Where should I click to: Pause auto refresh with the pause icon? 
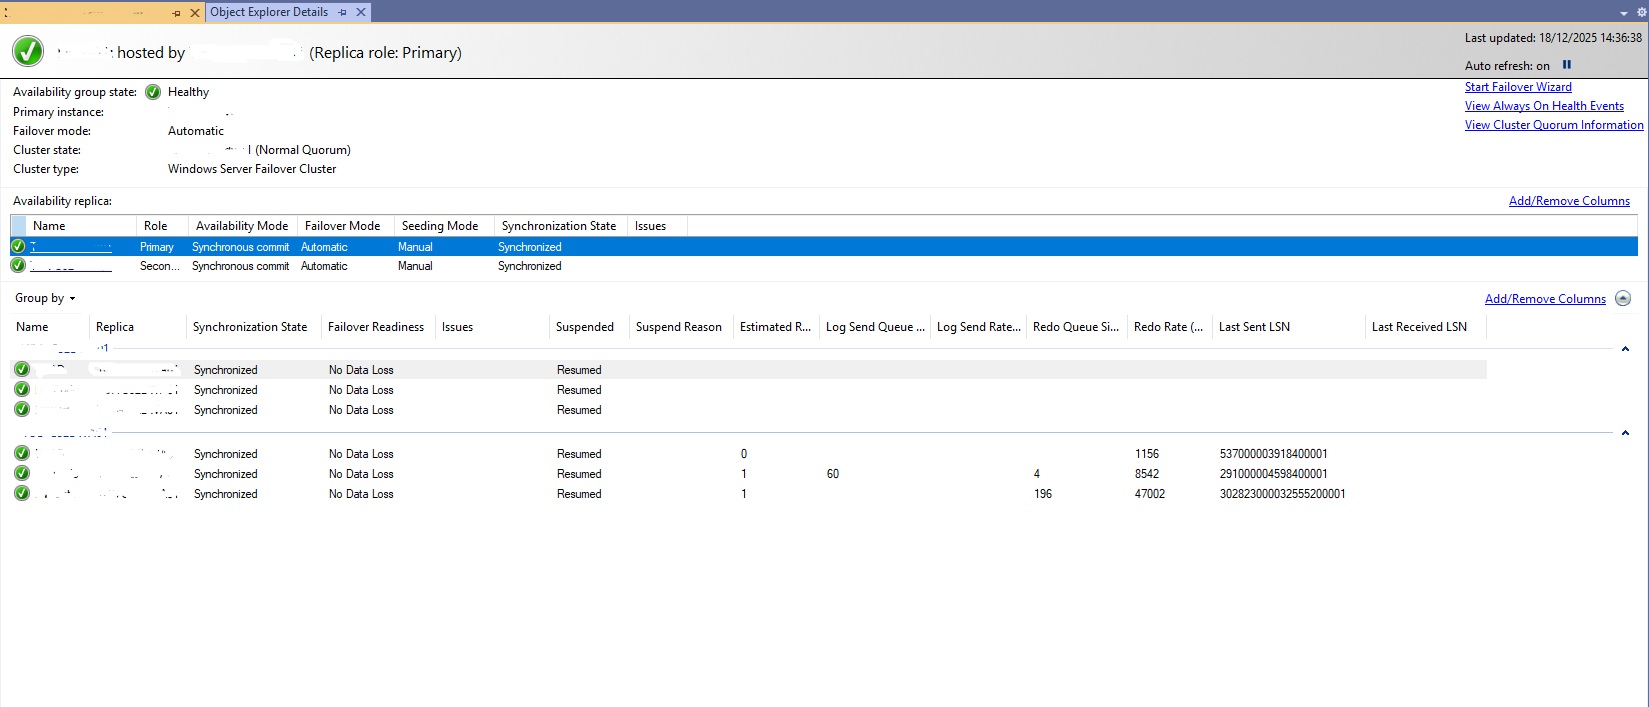[1567, 65]
